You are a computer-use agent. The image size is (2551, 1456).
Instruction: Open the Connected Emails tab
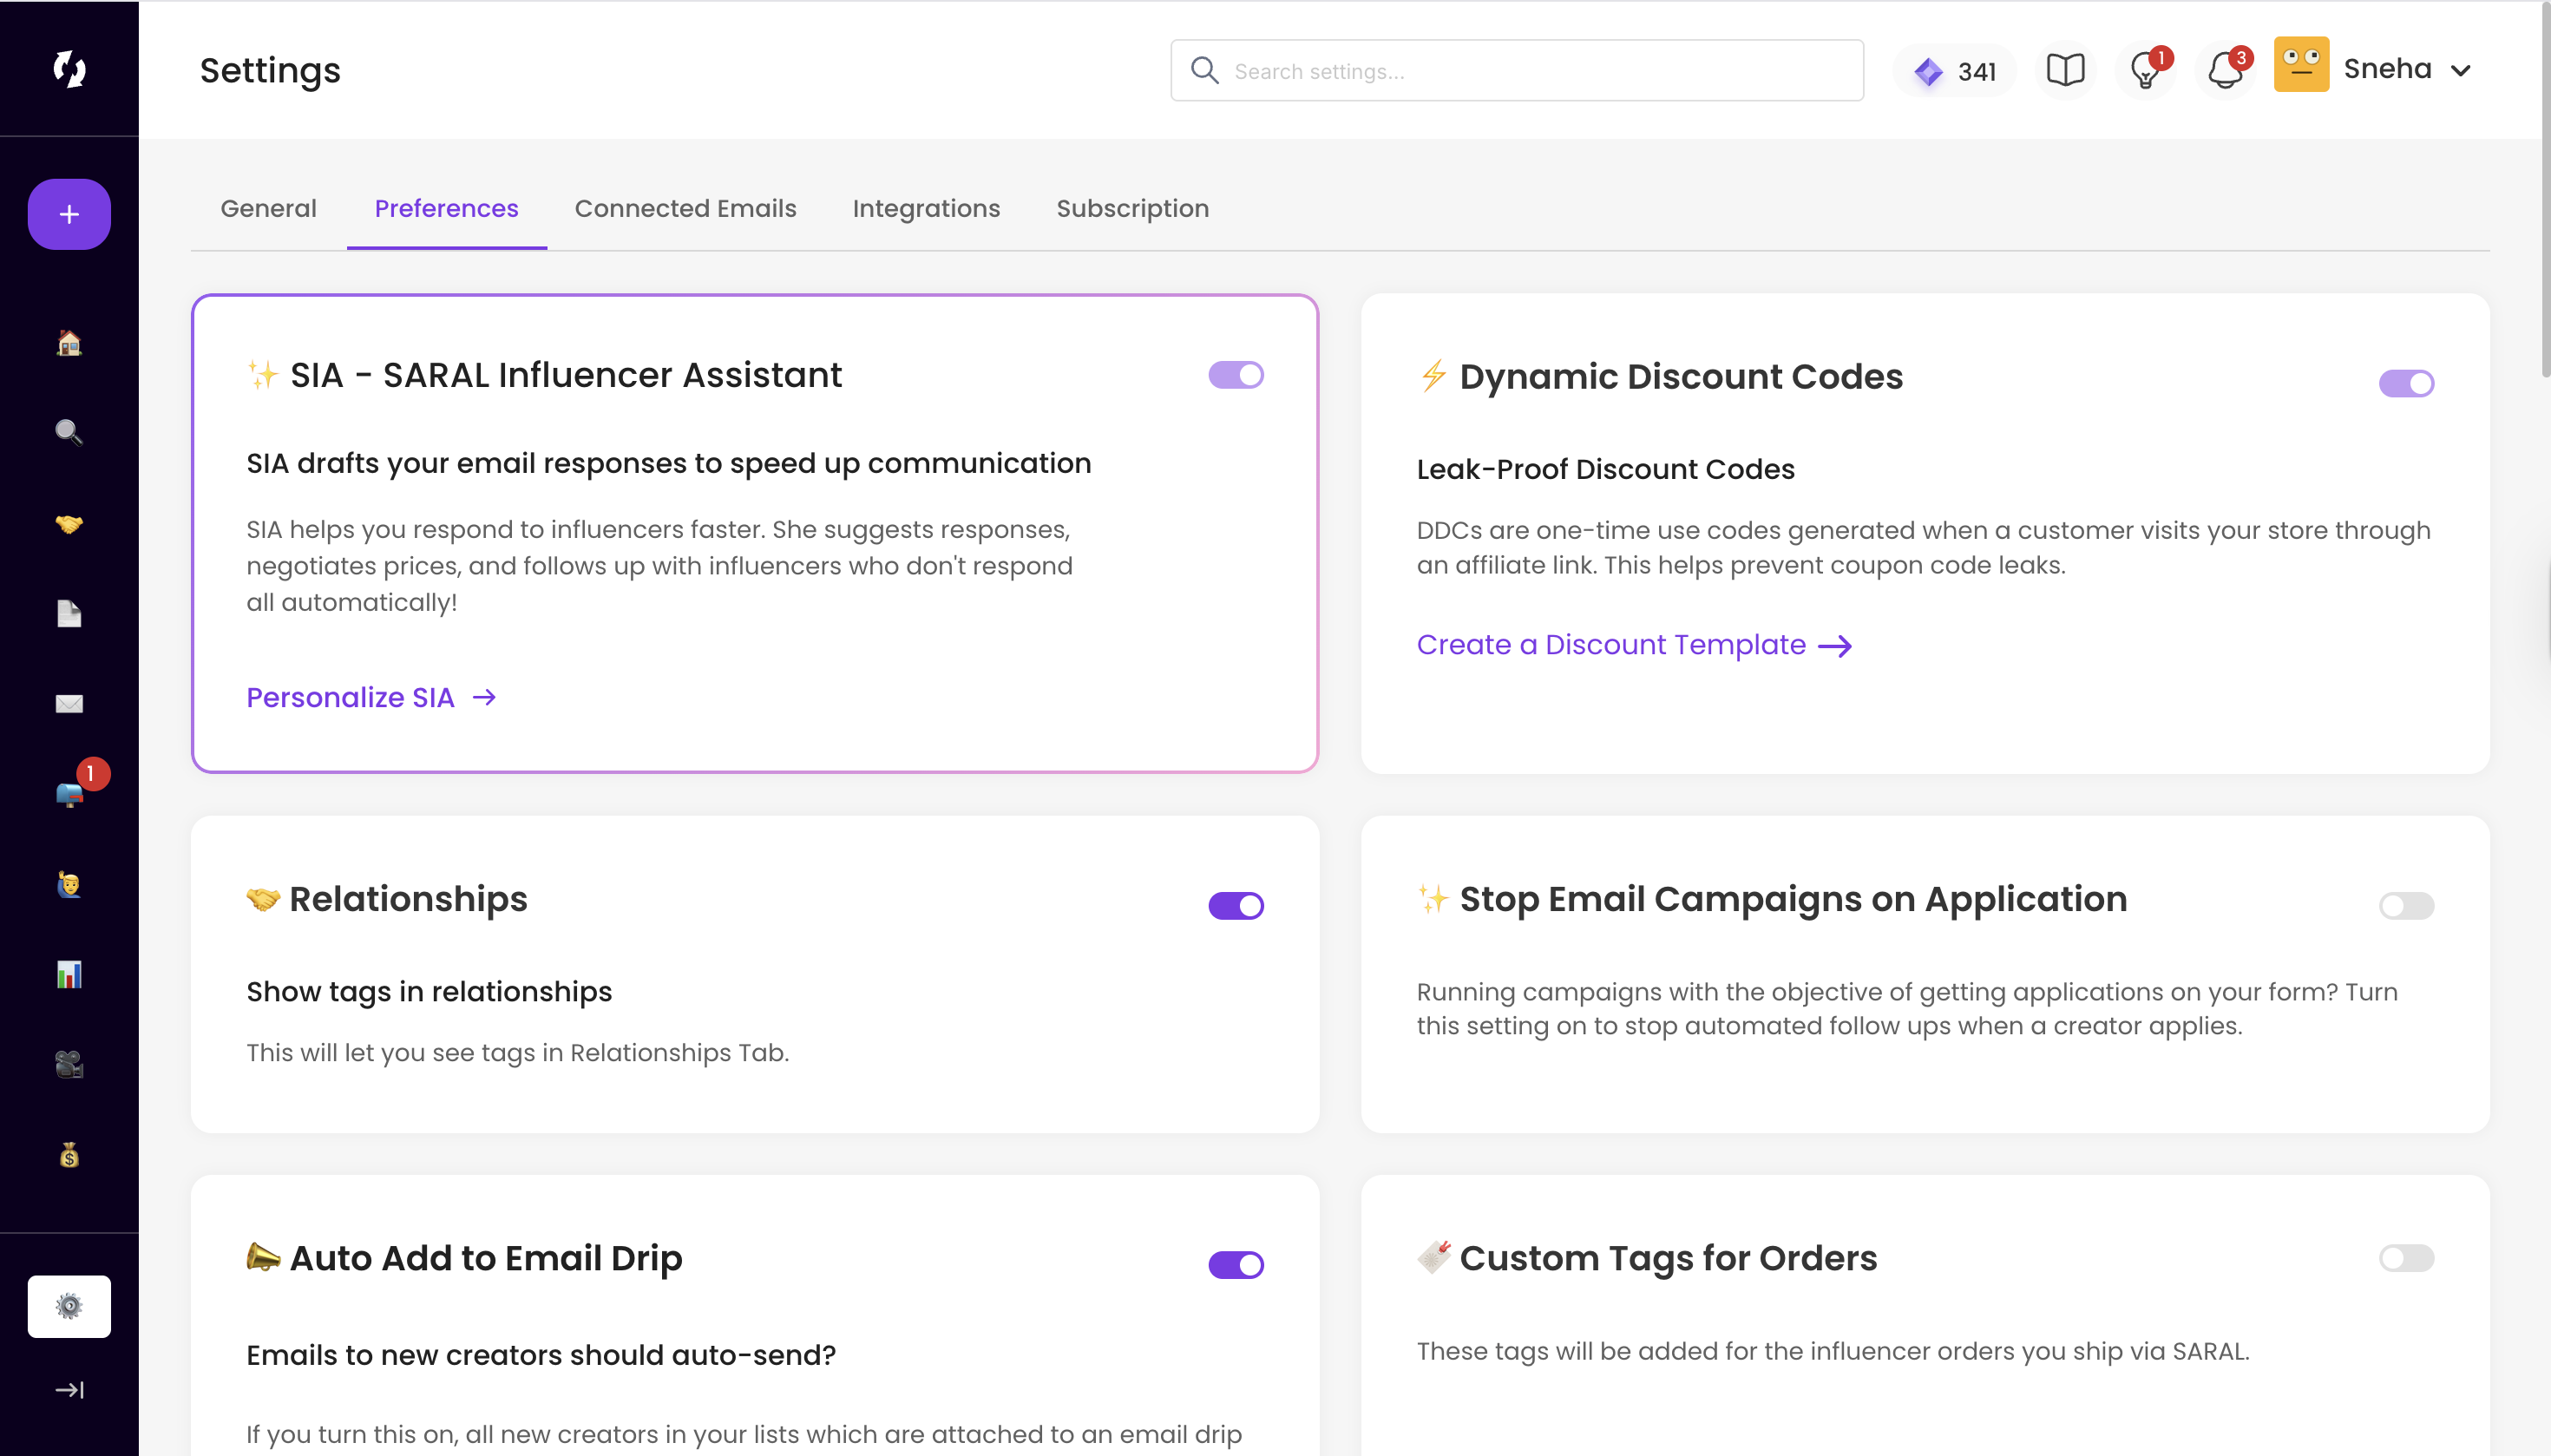pyautogui.click(x=685, y=208)
